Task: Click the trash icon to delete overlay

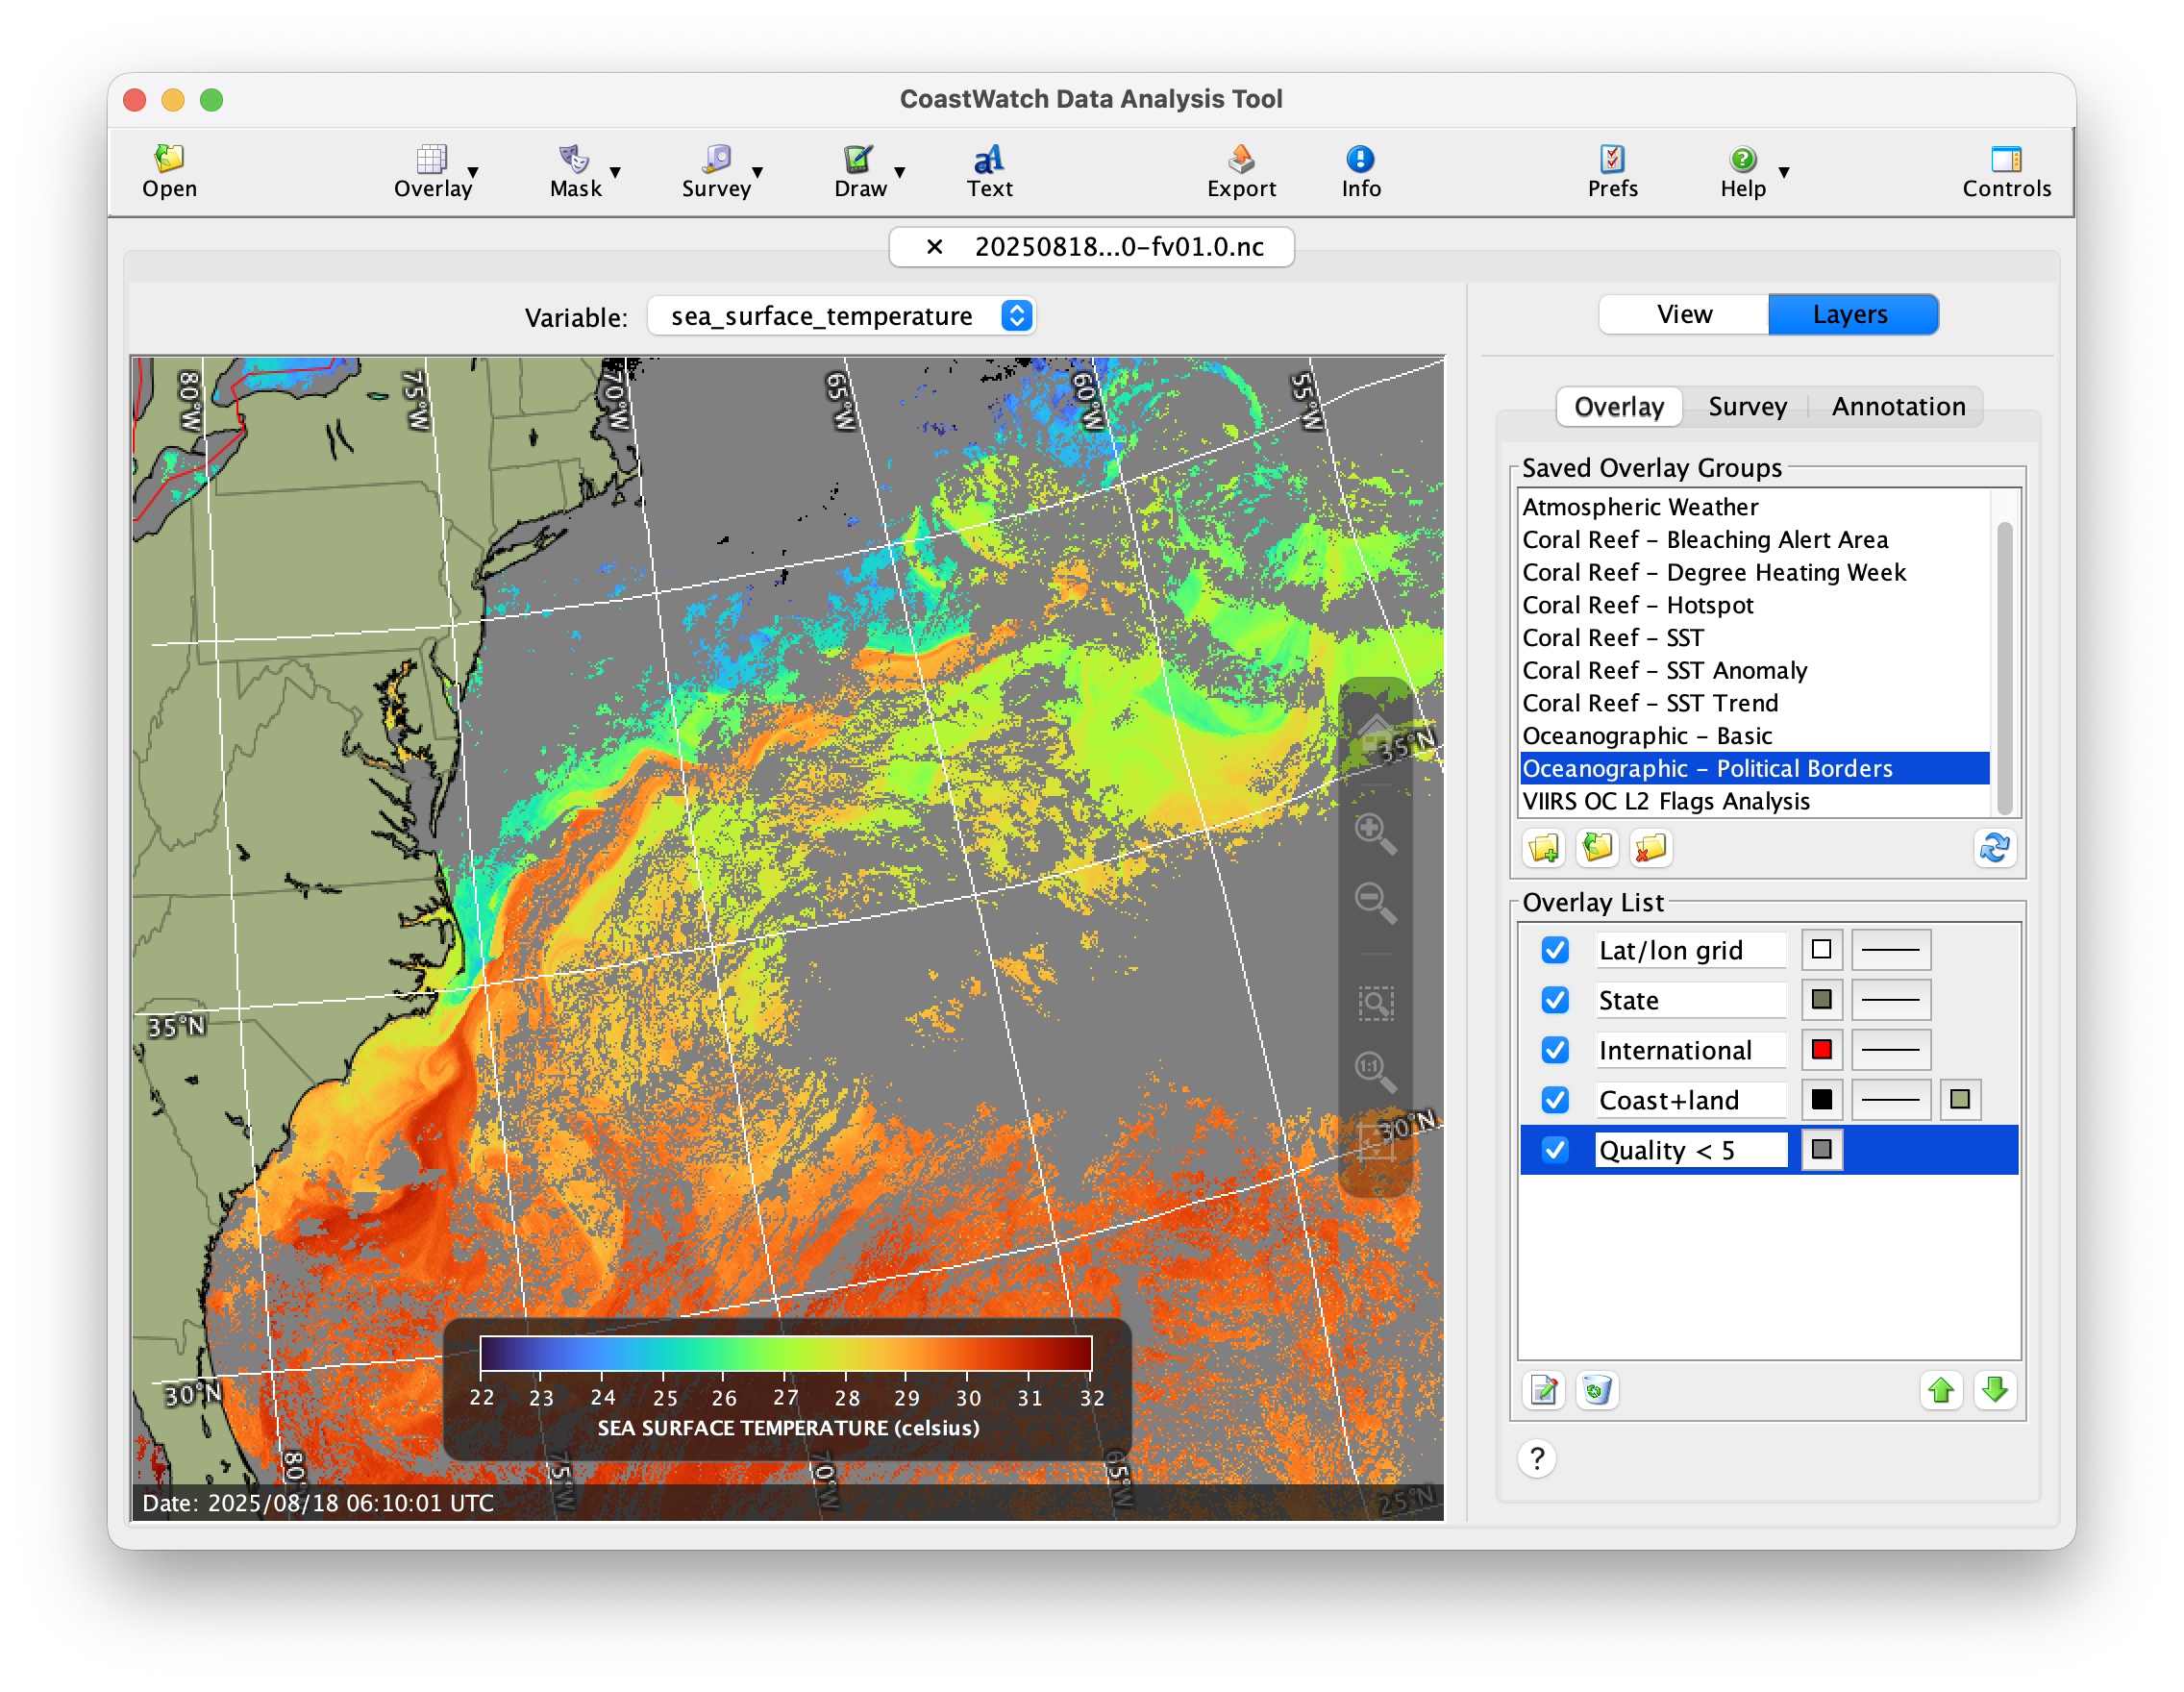Action: click(x=1597, y=1390)
